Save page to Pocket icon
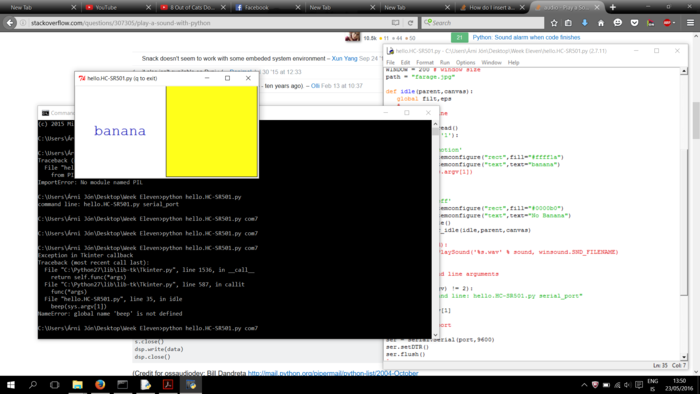700x394 pixels. pyautogui.click(x=634, y=23)
